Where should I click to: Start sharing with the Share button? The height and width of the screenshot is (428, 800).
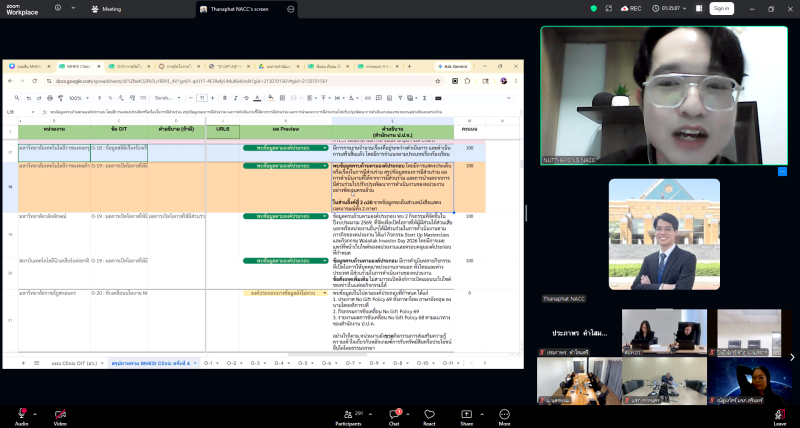(x=466, y=417)
